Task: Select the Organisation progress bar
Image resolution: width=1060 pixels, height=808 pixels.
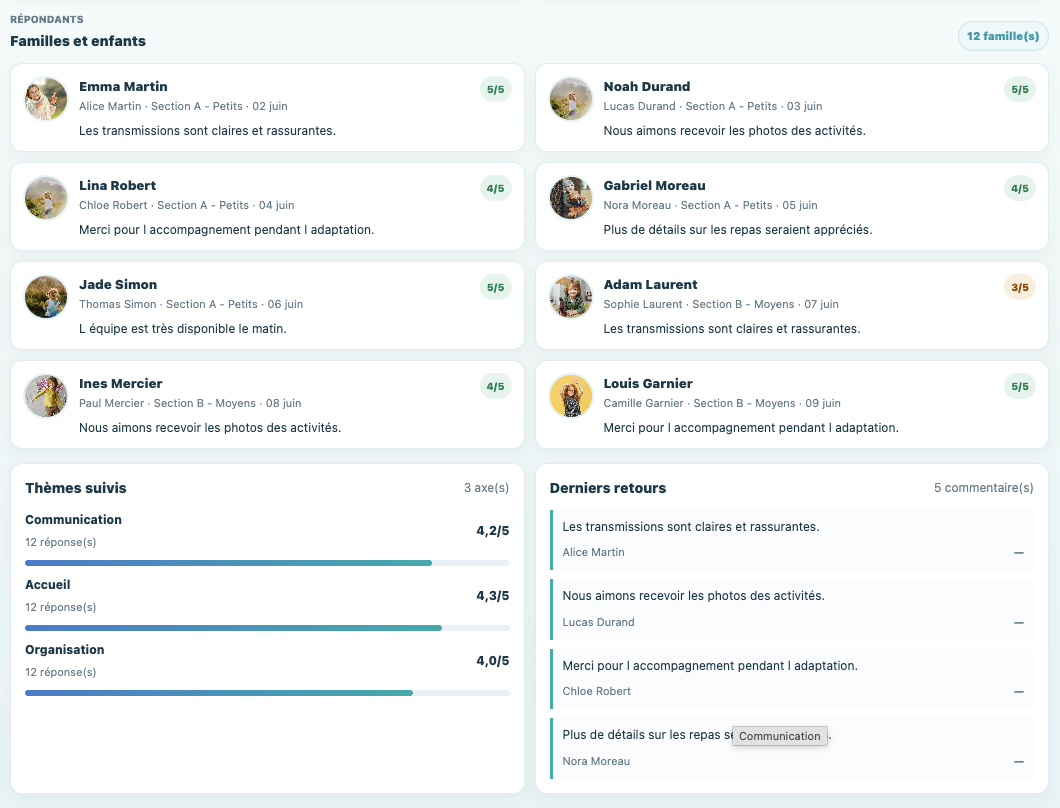Action: 267,693
